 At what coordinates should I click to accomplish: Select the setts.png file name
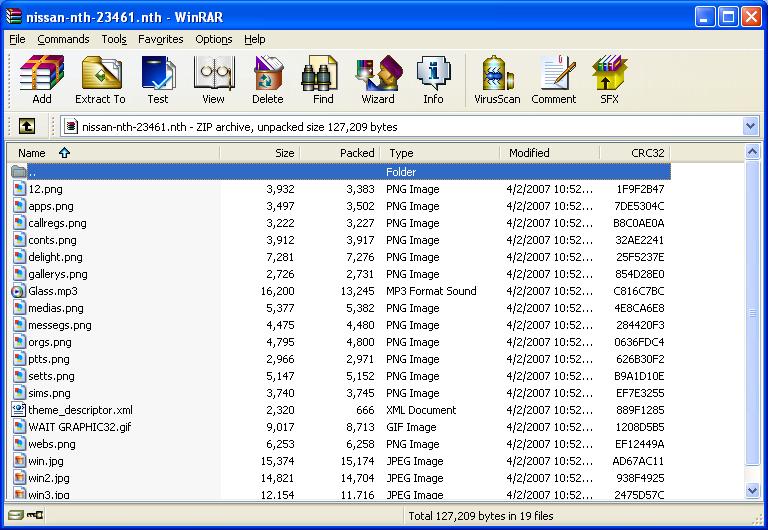pyautogui.click(x=51, y=376)
